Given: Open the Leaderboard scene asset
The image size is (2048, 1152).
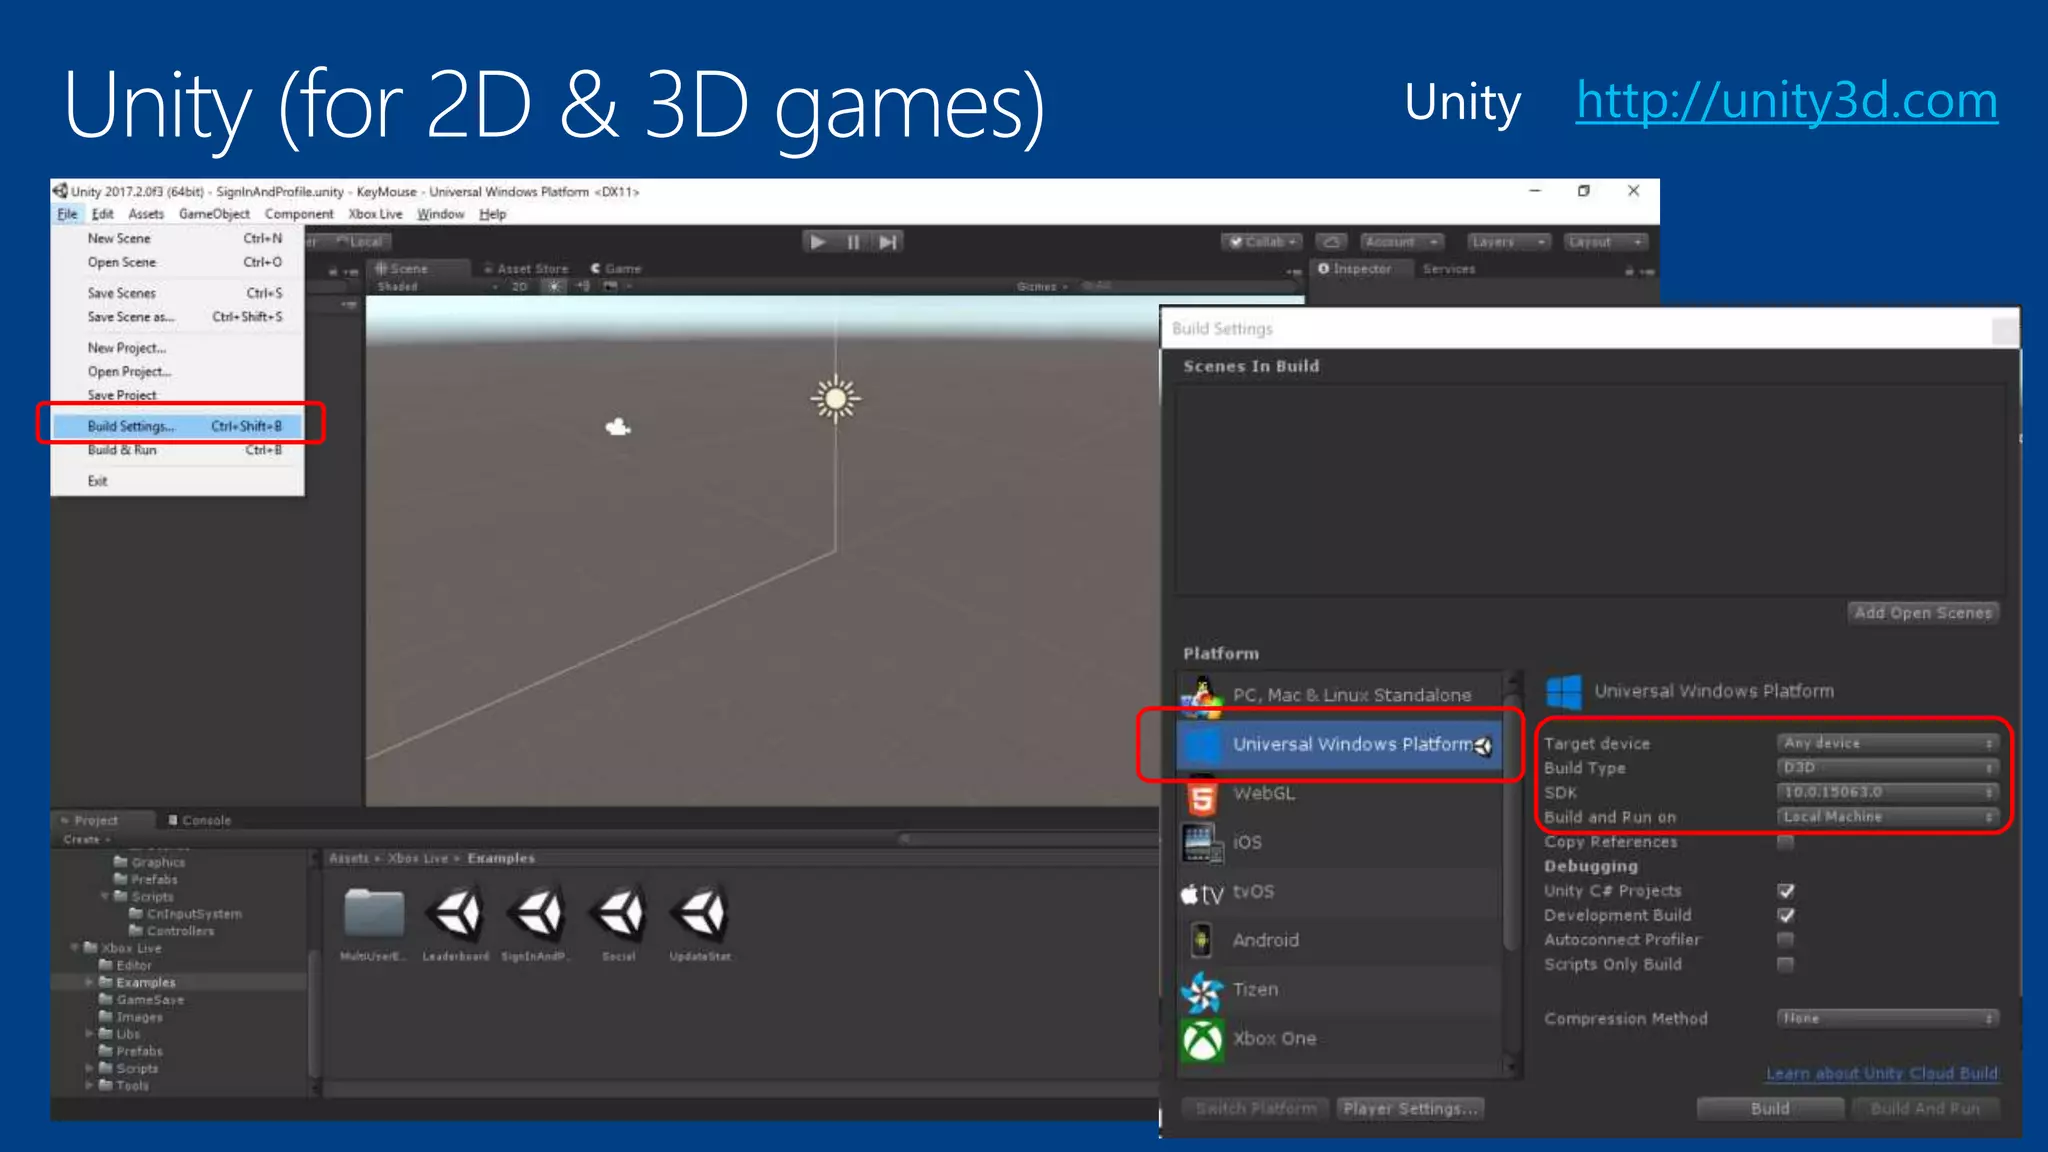Looking at the screenshot, I should (x=457, y=913).
